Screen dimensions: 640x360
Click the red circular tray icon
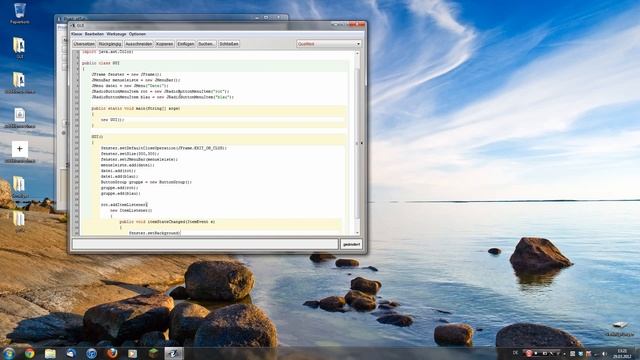point(529,353)
